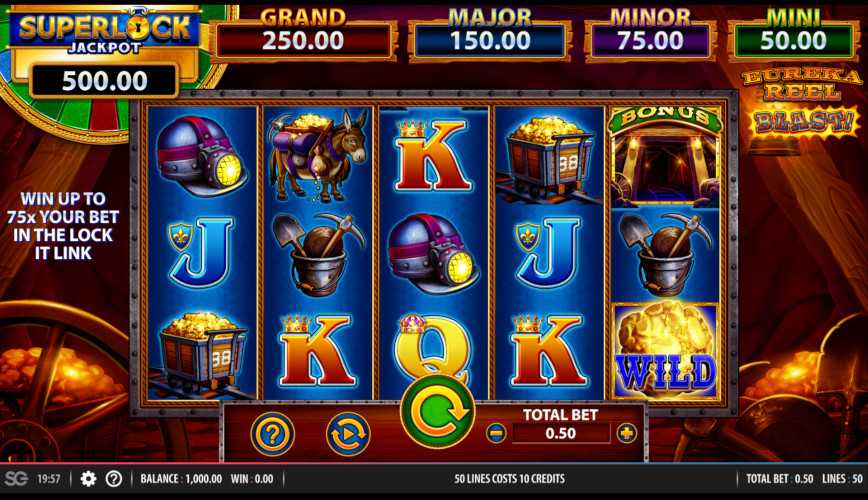Open help icon in the bottom bar
The height and width of the screenshot is (500, 868).
pos(113,478)
